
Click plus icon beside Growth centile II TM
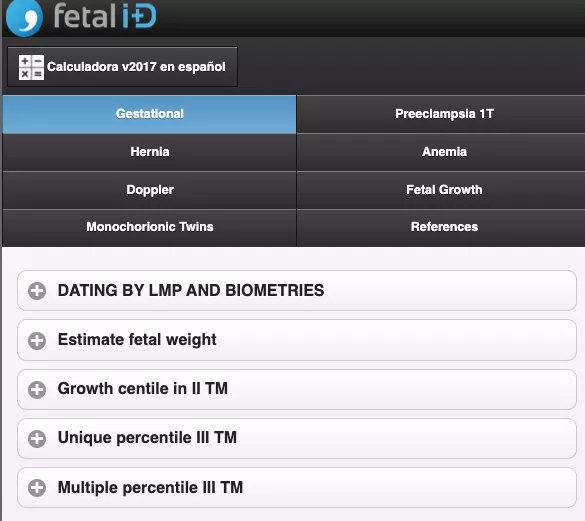[37, 390]
